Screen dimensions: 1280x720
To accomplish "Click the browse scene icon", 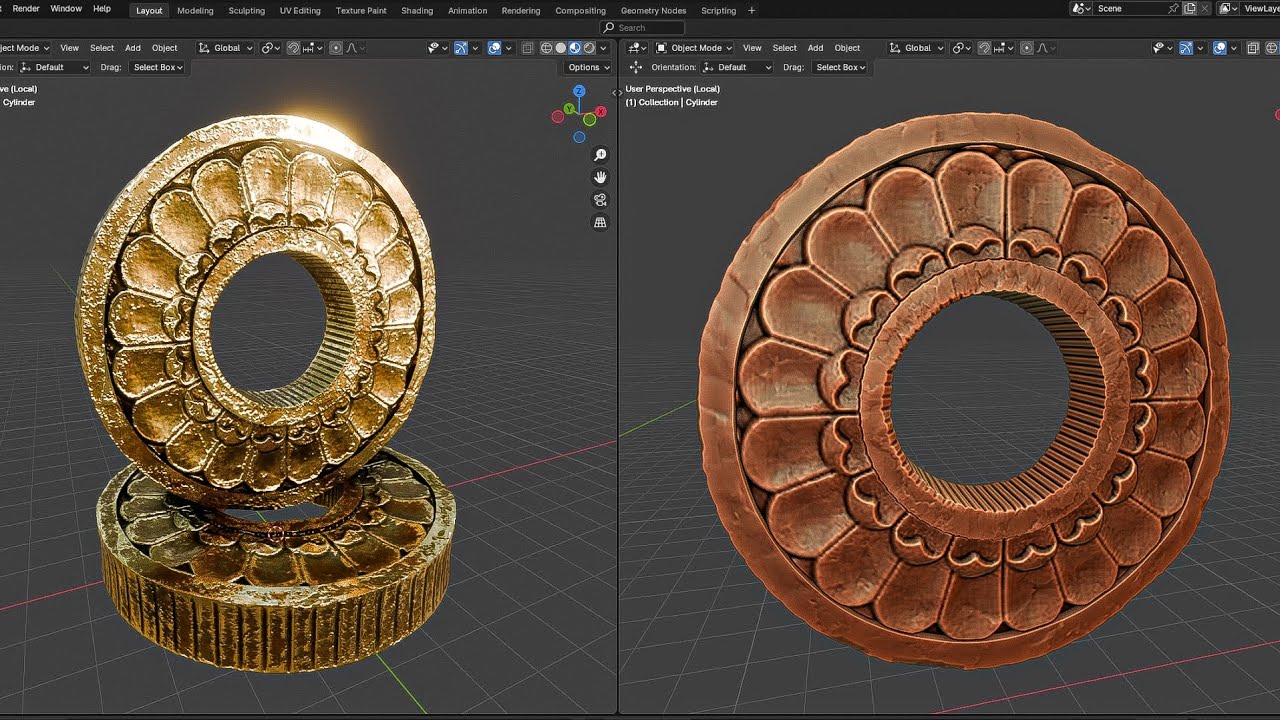I will click(x=1081, y=8).
